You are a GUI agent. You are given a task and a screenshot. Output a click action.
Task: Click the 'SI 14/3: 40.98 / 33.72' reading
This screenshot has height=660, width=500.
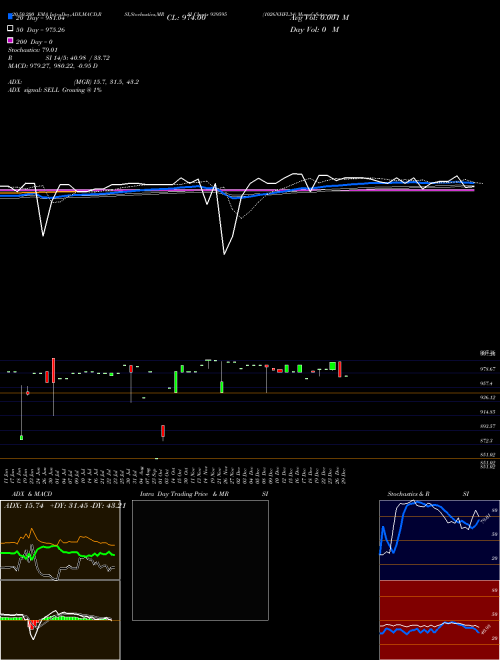77,58
